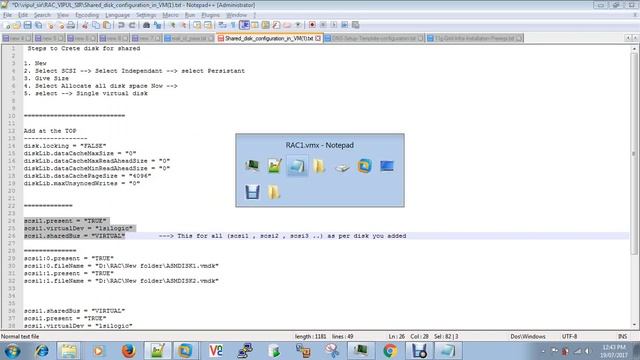The width and height of the screenshot is (640, 360).
Task: Click the Print toolbar icon
Action: point(71,25)
